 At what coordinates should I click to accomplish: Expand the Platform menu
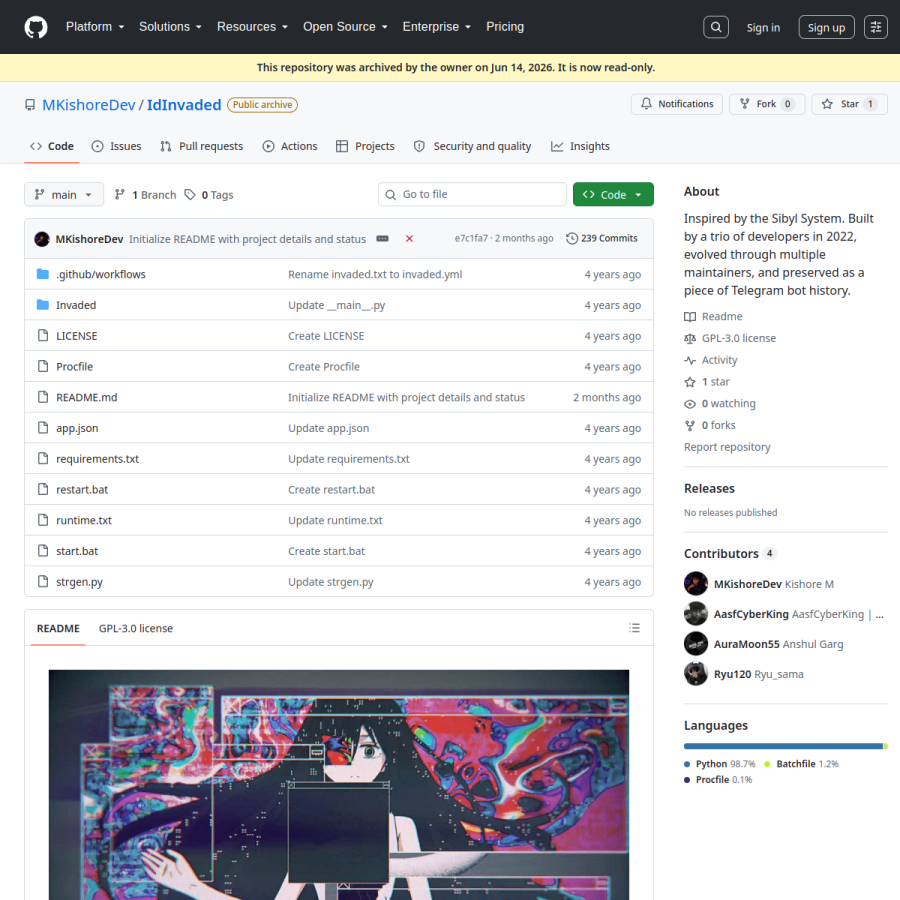(x=95, y=27)
